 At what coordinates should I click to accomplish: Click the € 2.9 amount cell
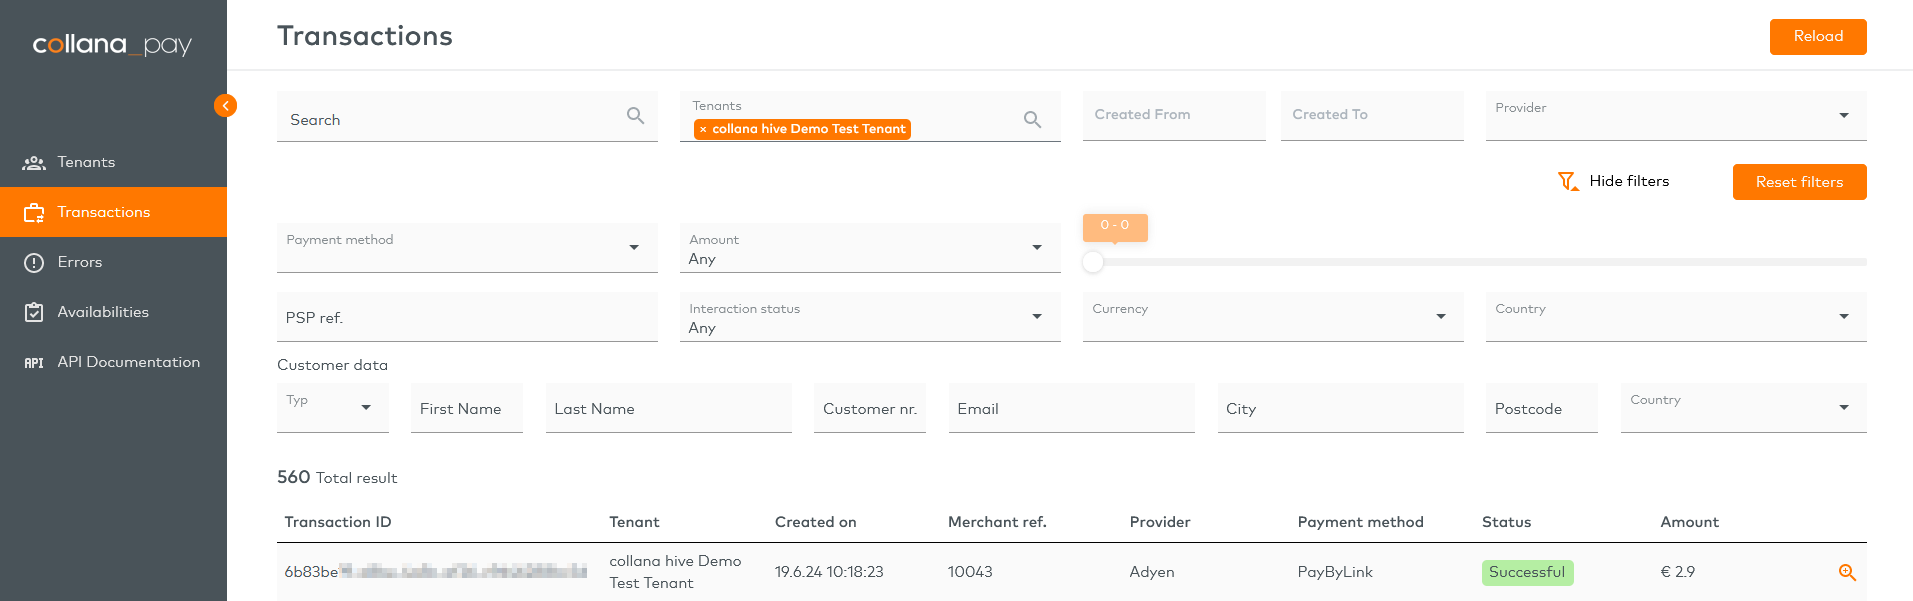pyautogui.click(x=1678, y=572)
